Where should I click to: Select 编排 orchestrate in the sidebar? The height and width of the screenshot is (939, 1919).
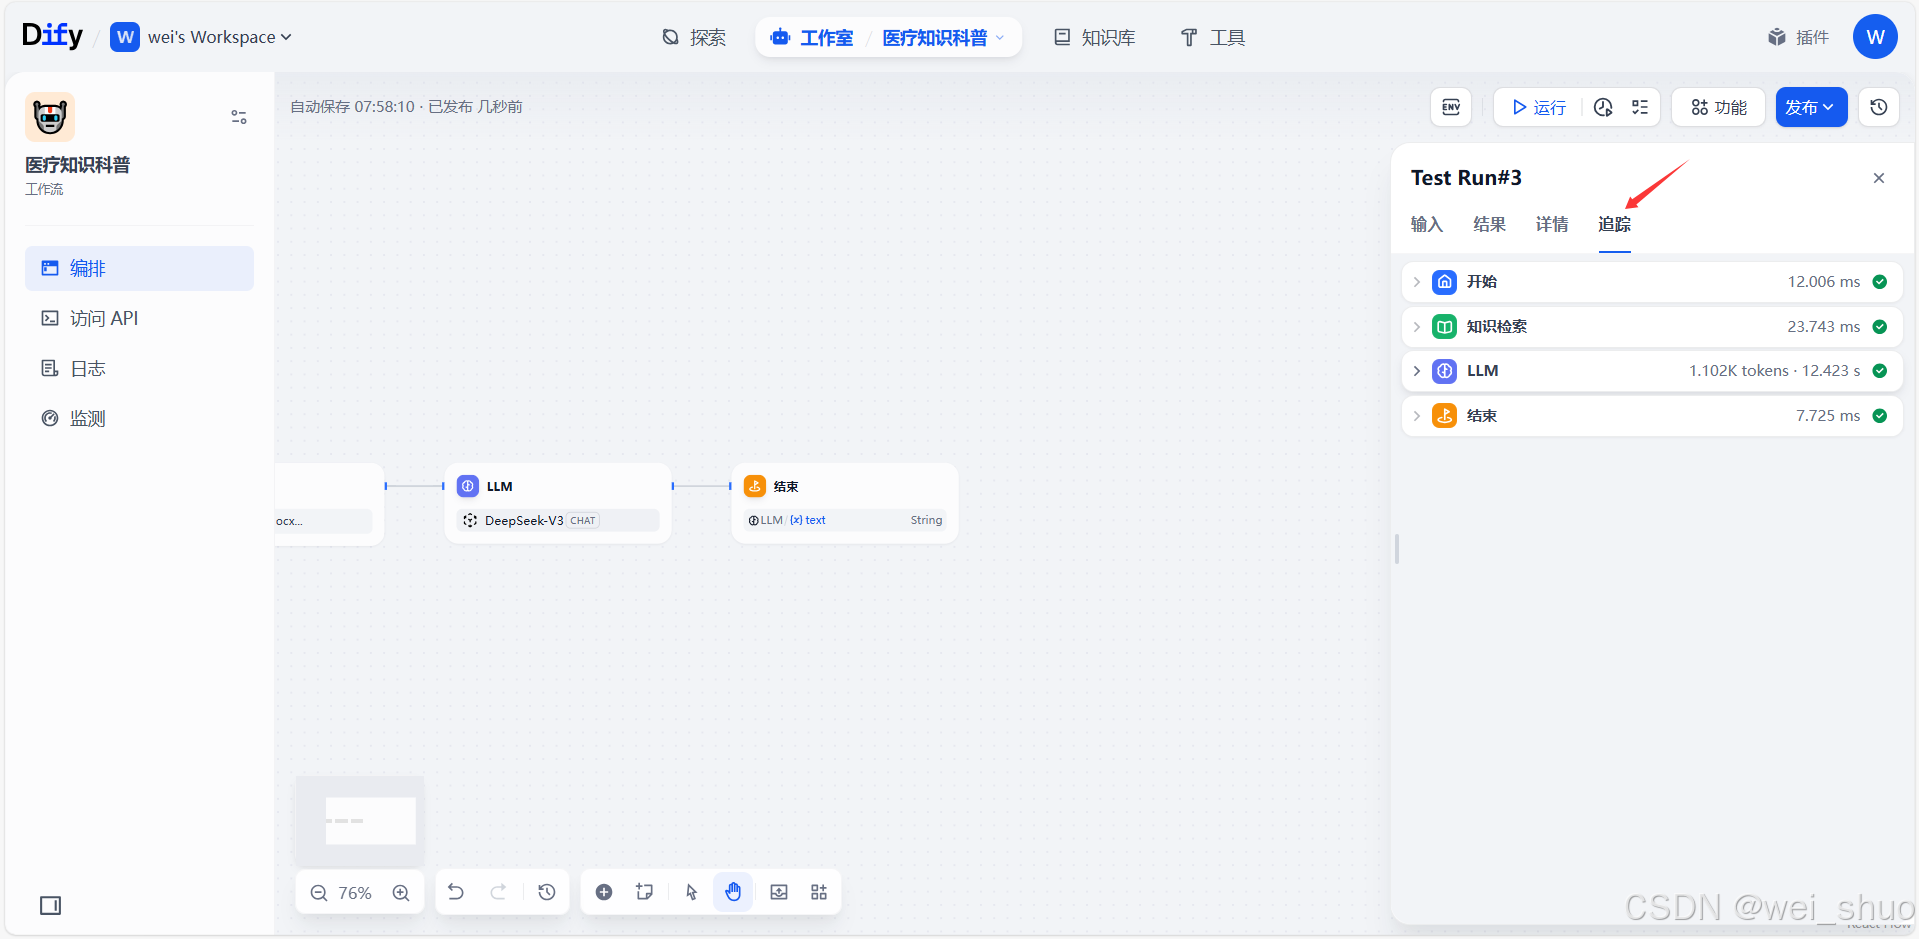click(x=139, y=268)
